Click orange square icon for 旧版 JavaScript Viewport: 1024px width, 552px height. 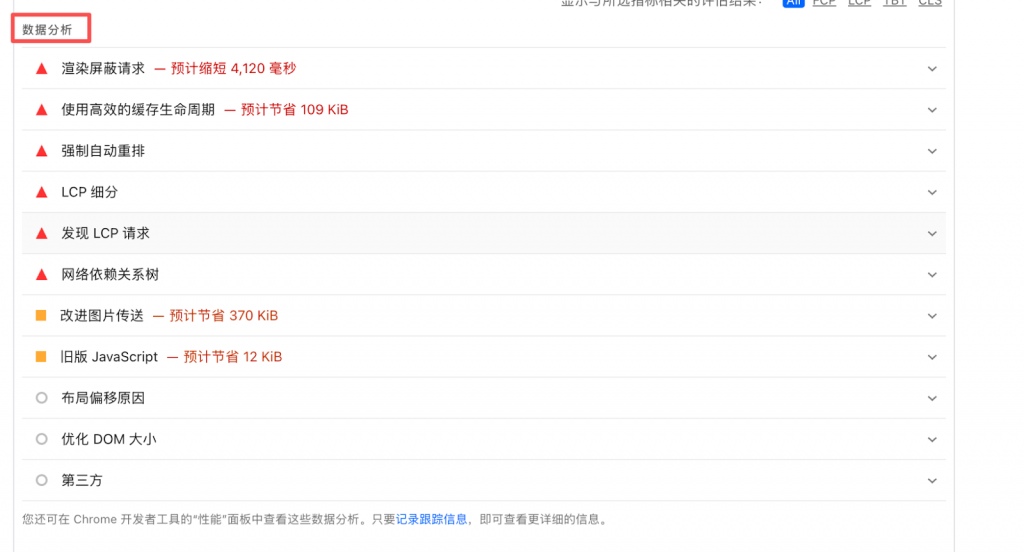click(41, 356)
